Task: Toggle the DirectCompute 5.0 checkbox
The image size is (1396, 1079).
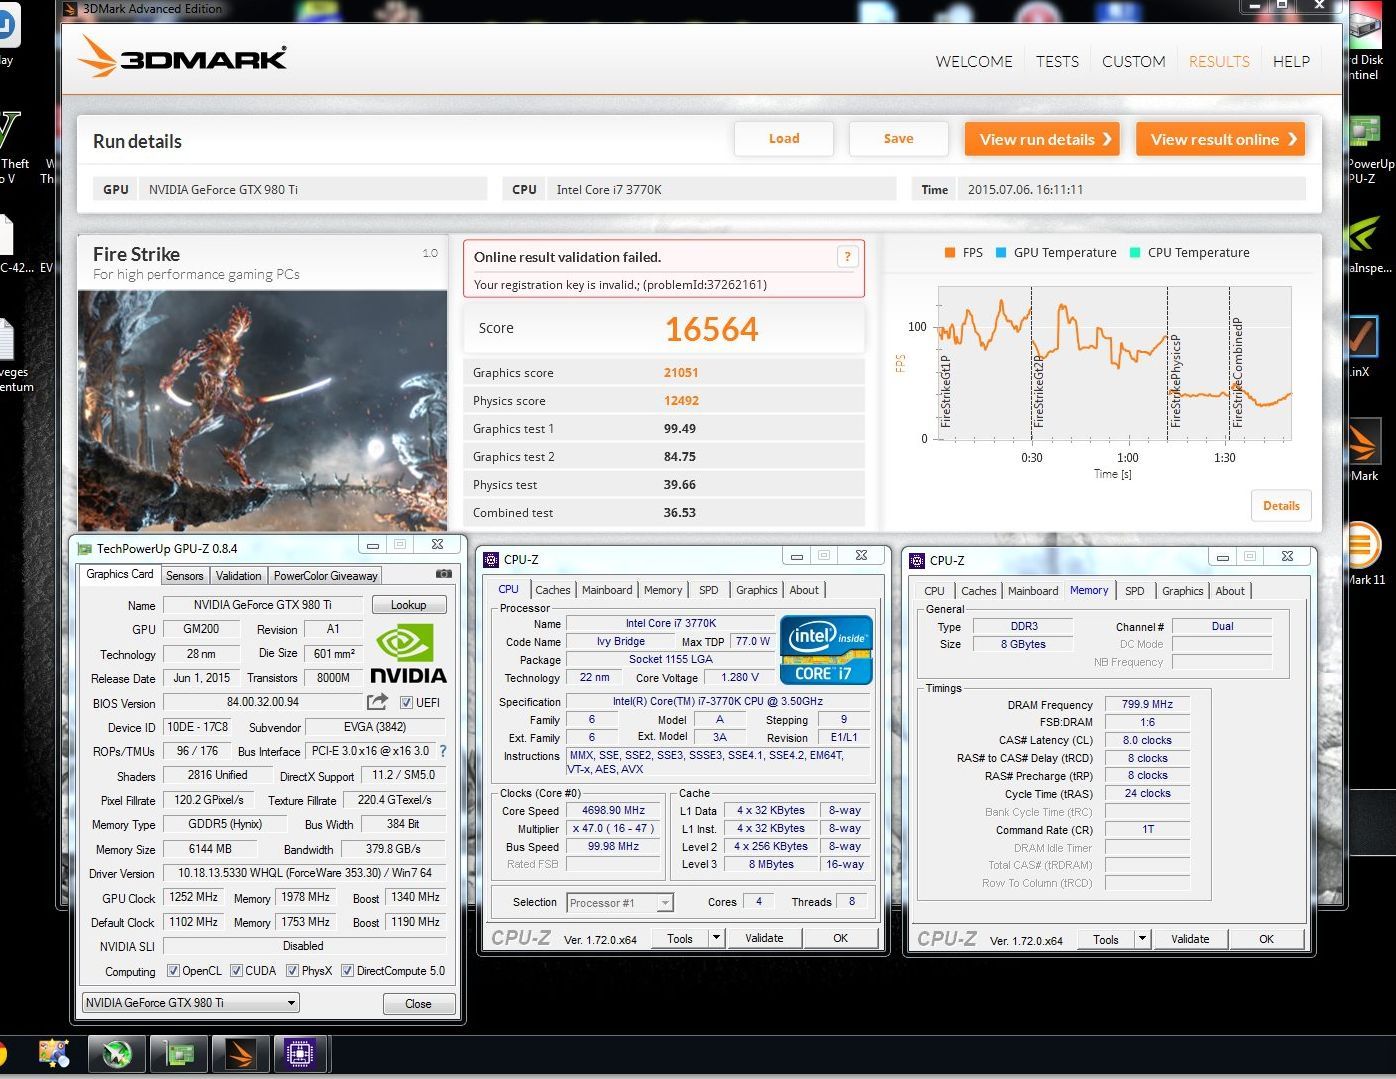Action: (x=347, y=970)
